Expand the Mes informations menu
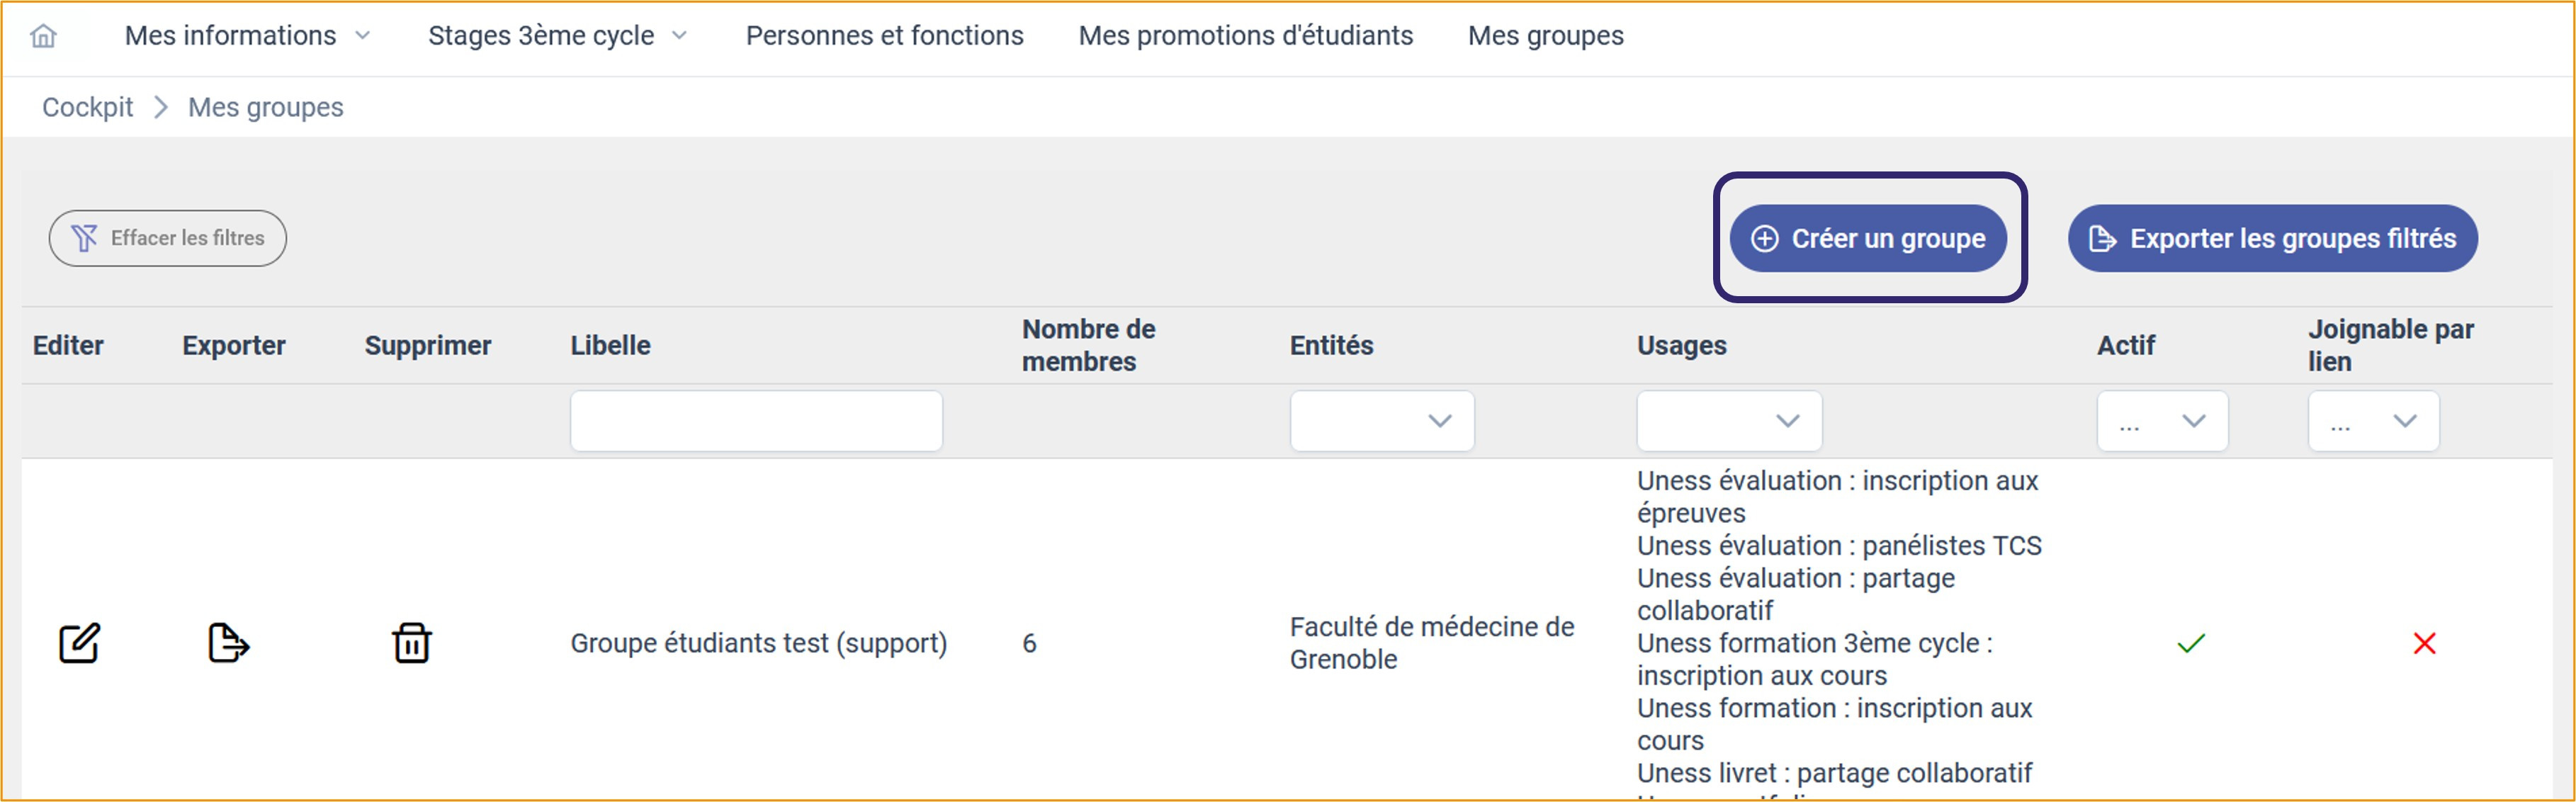Screen dimensions: 2576x802 click(x=247, y=36)
